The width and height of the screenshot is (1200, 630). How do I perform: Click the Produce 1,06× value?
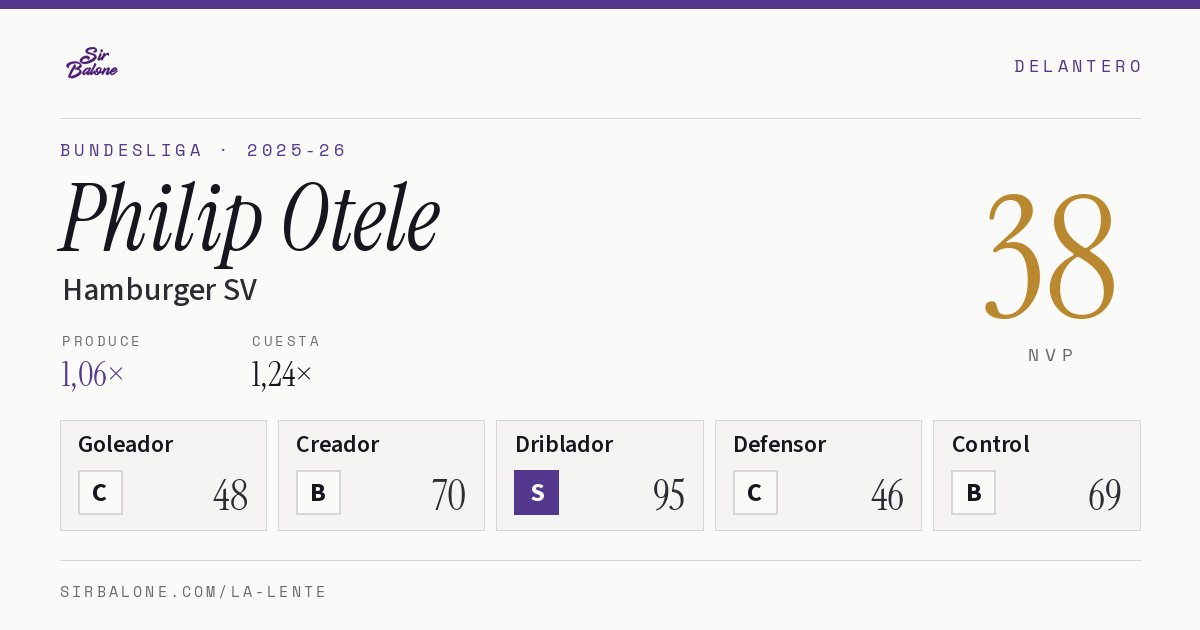pos(93,374)
